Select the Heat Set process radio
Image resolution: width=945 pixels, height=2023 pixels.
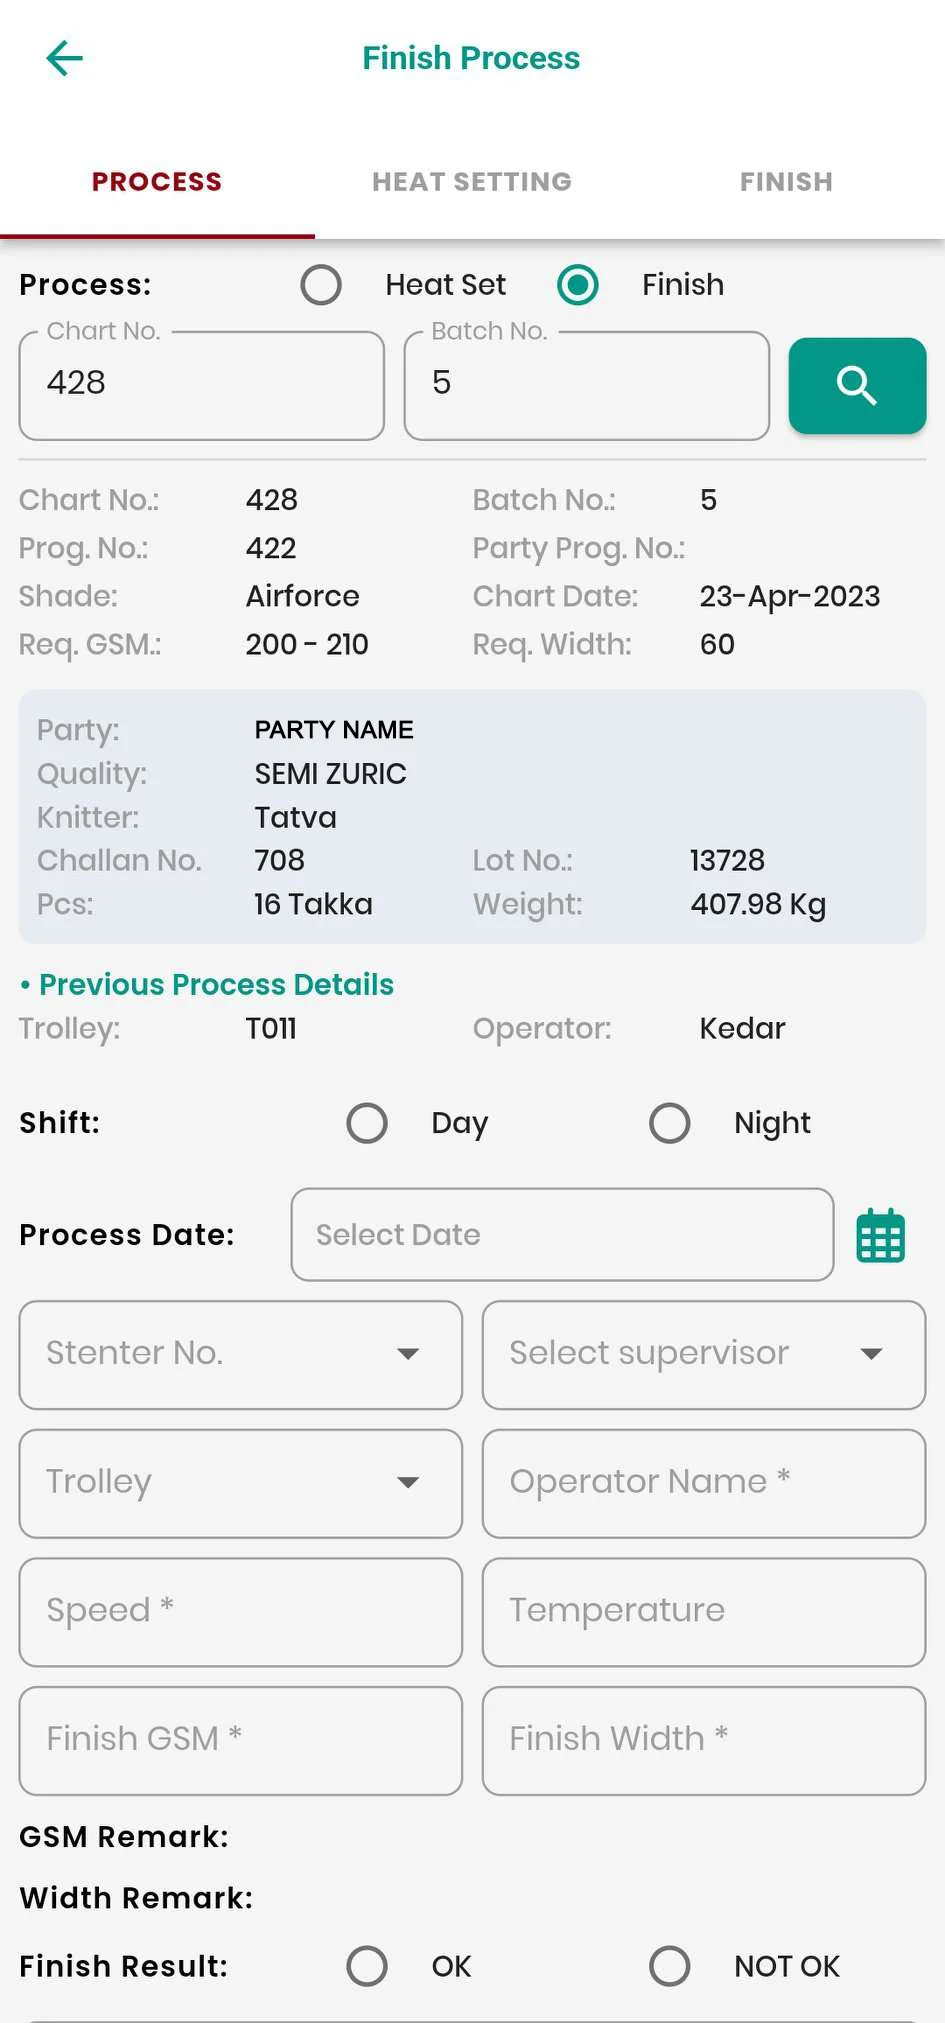pyautogui.click(x=321, y=285)
